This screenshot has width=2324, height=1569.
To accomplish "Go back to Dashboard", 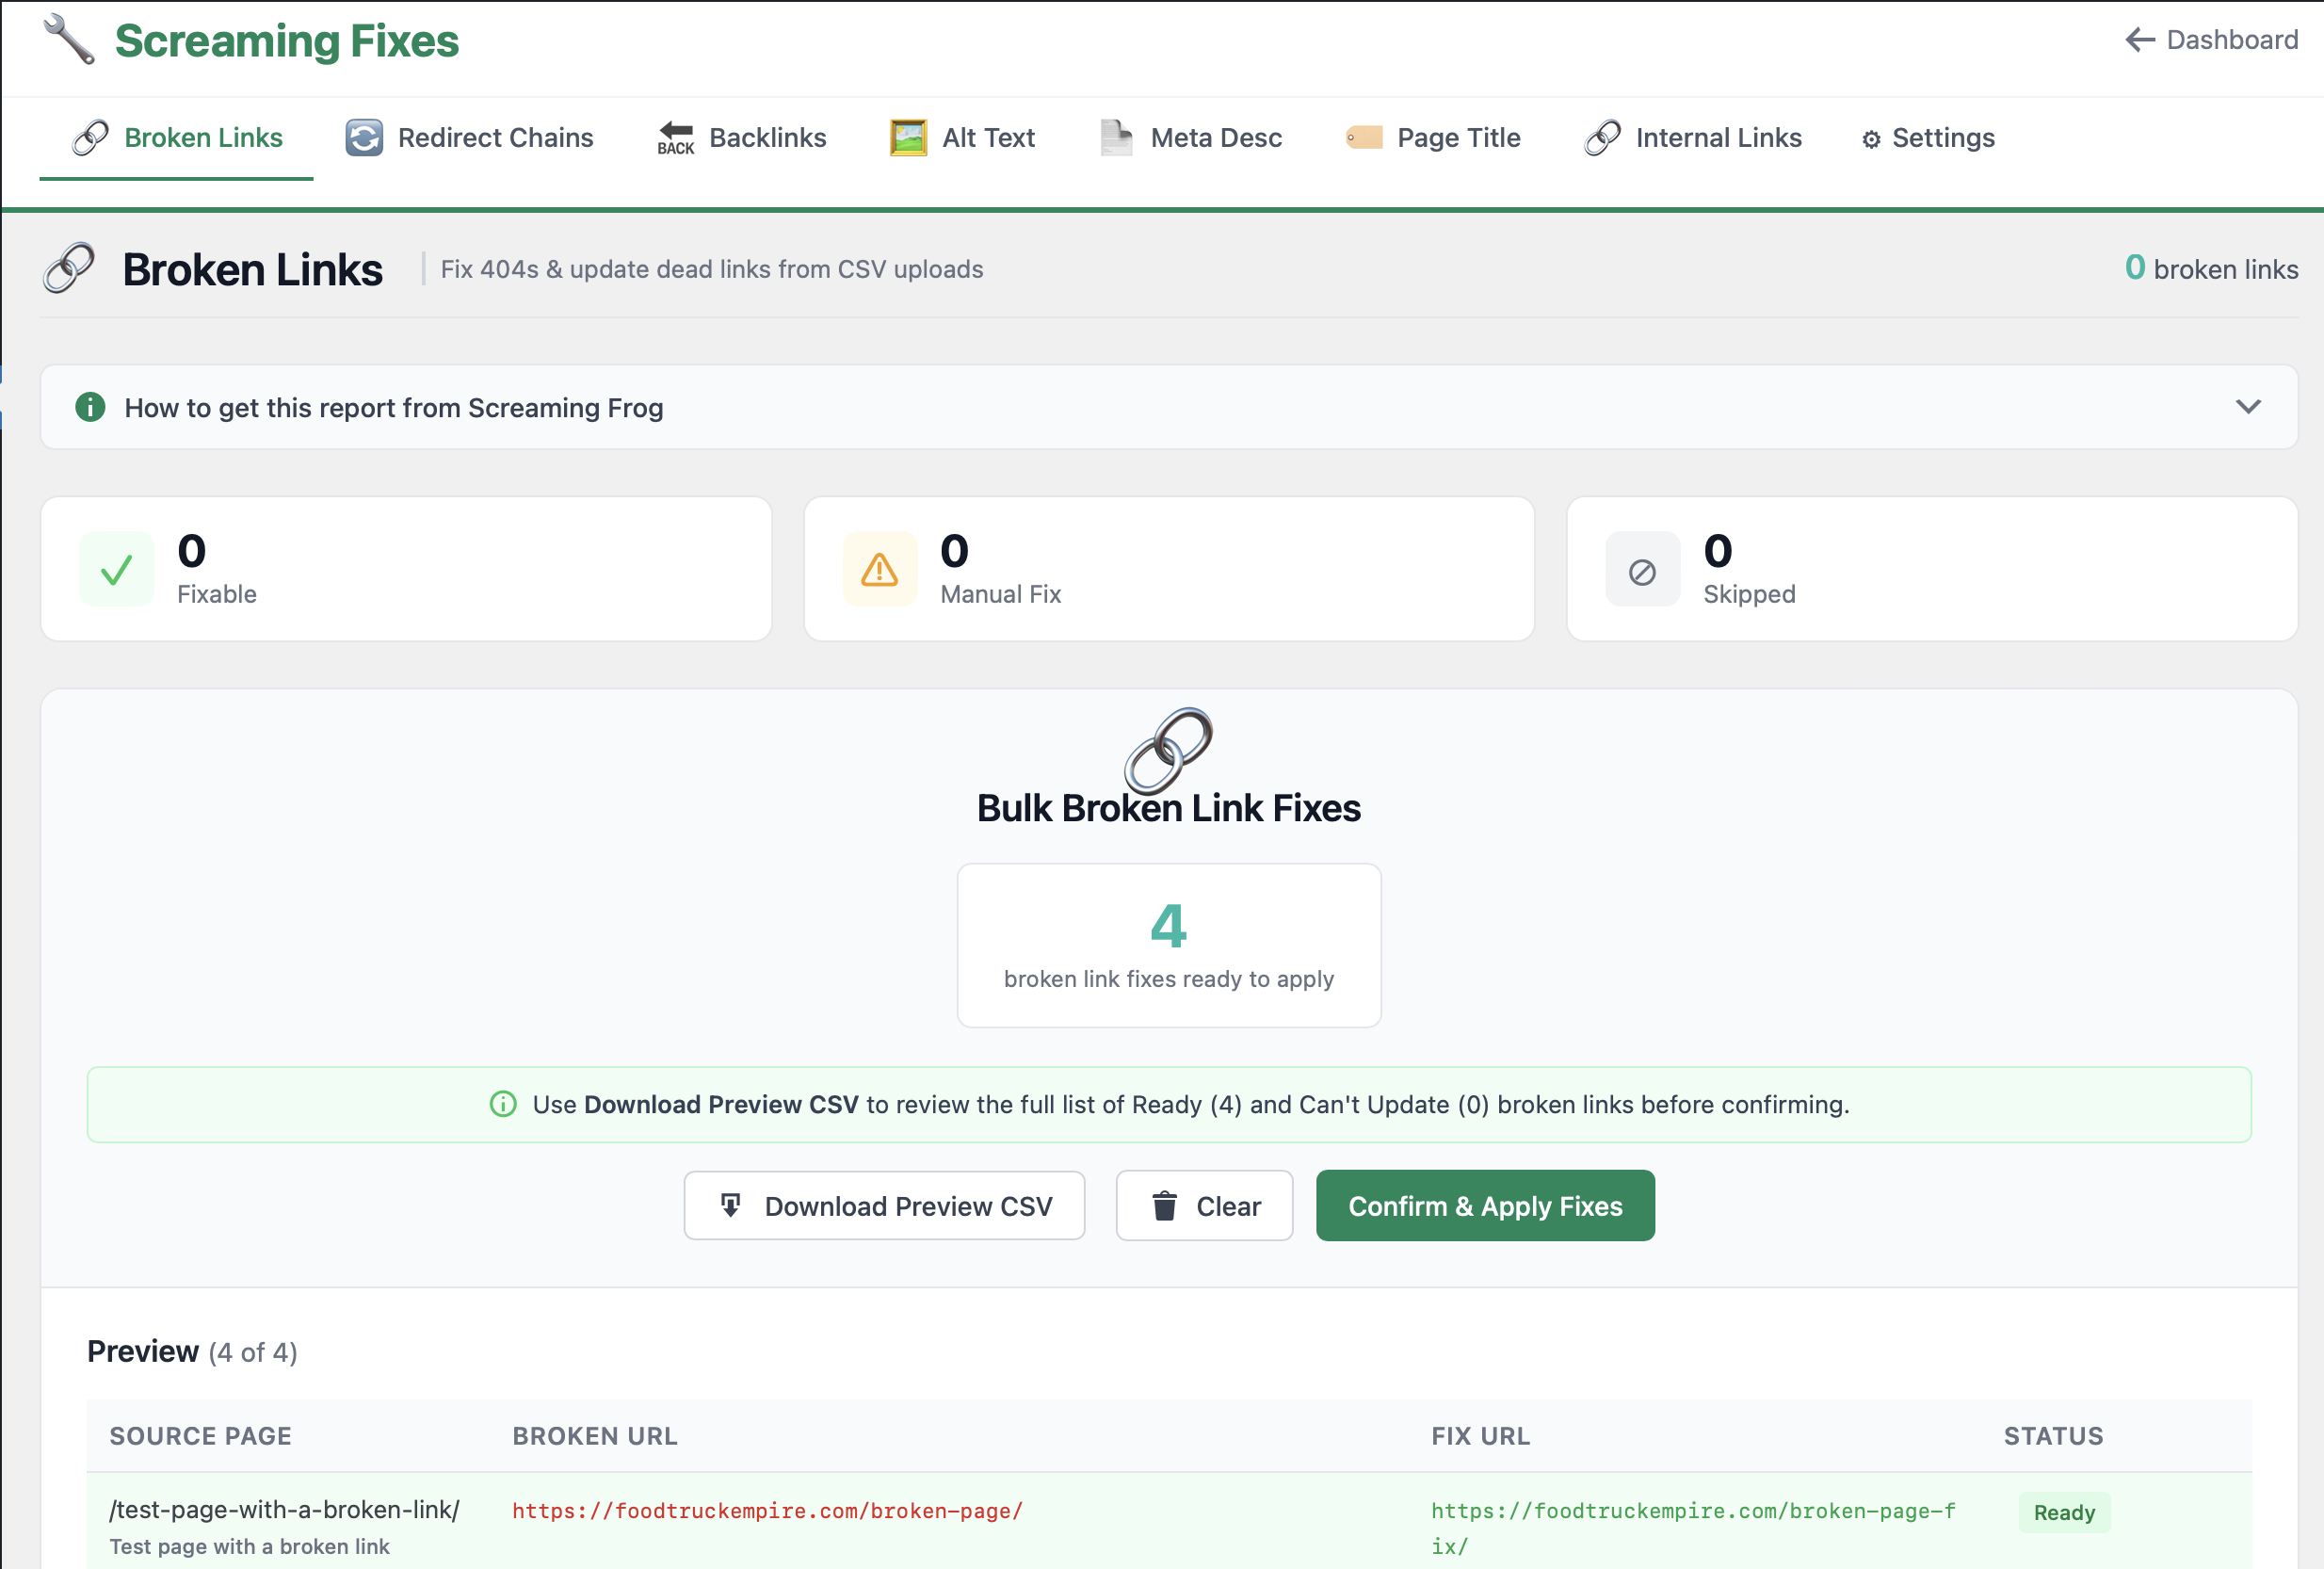I will click(x=2211, y=40).
